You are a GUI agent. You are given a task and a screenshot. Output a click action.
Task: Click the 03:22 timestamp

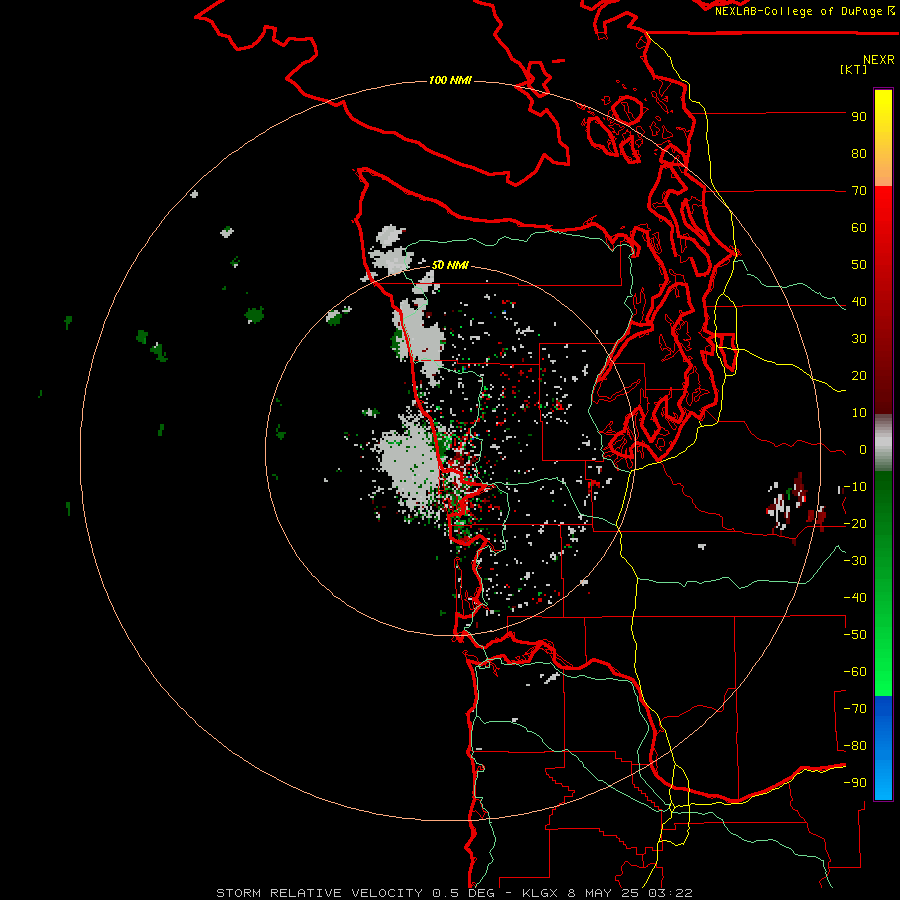(x=670, y=893)
